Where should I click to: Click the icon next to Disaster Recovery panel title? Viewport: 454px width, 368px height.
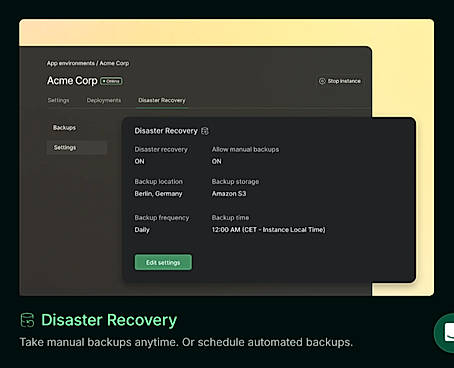(205, 131)
